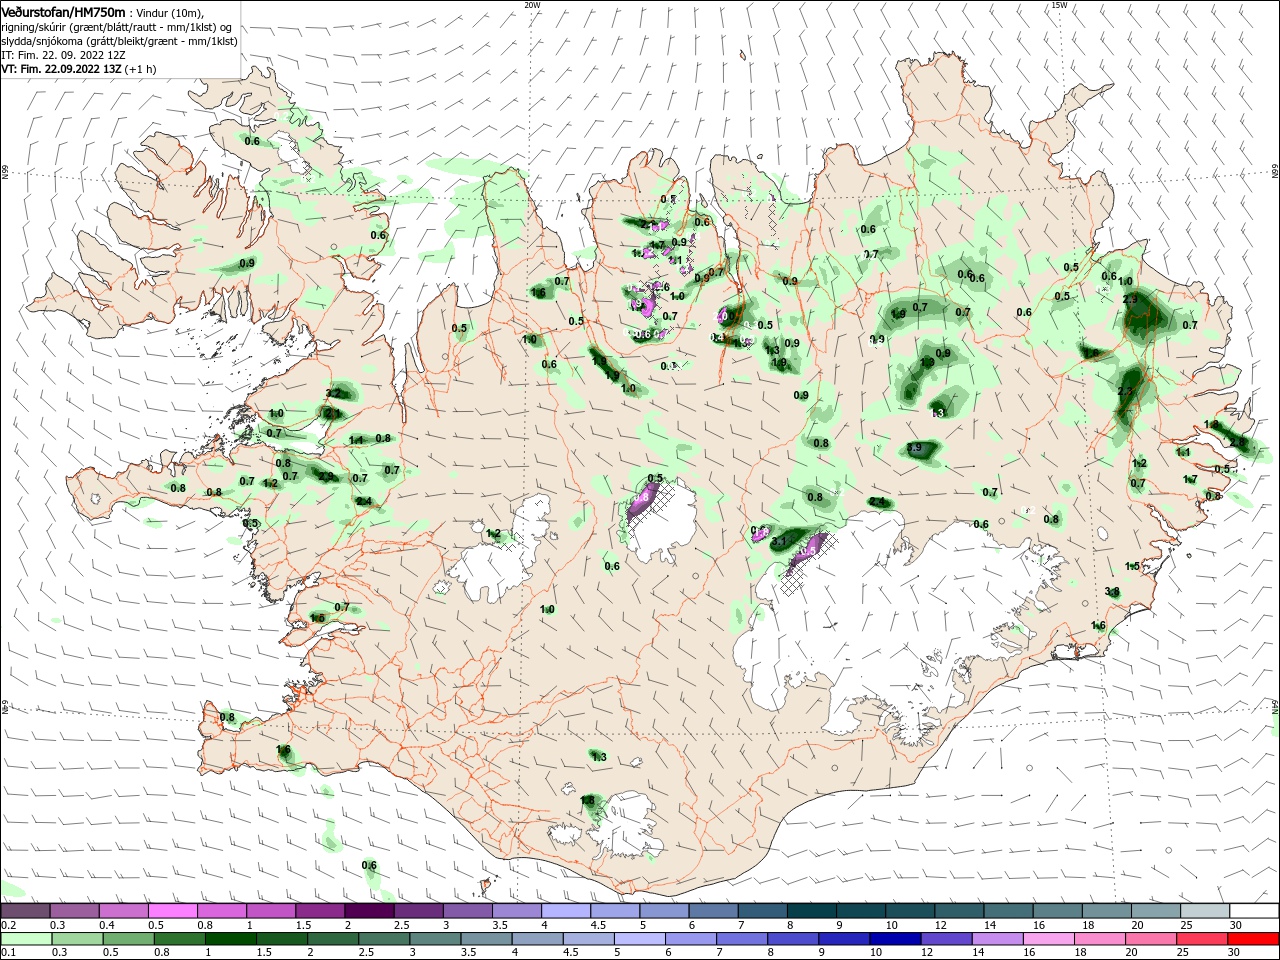Click the 'slydda/snjókoma' legend description line

[x=119, y=41]
